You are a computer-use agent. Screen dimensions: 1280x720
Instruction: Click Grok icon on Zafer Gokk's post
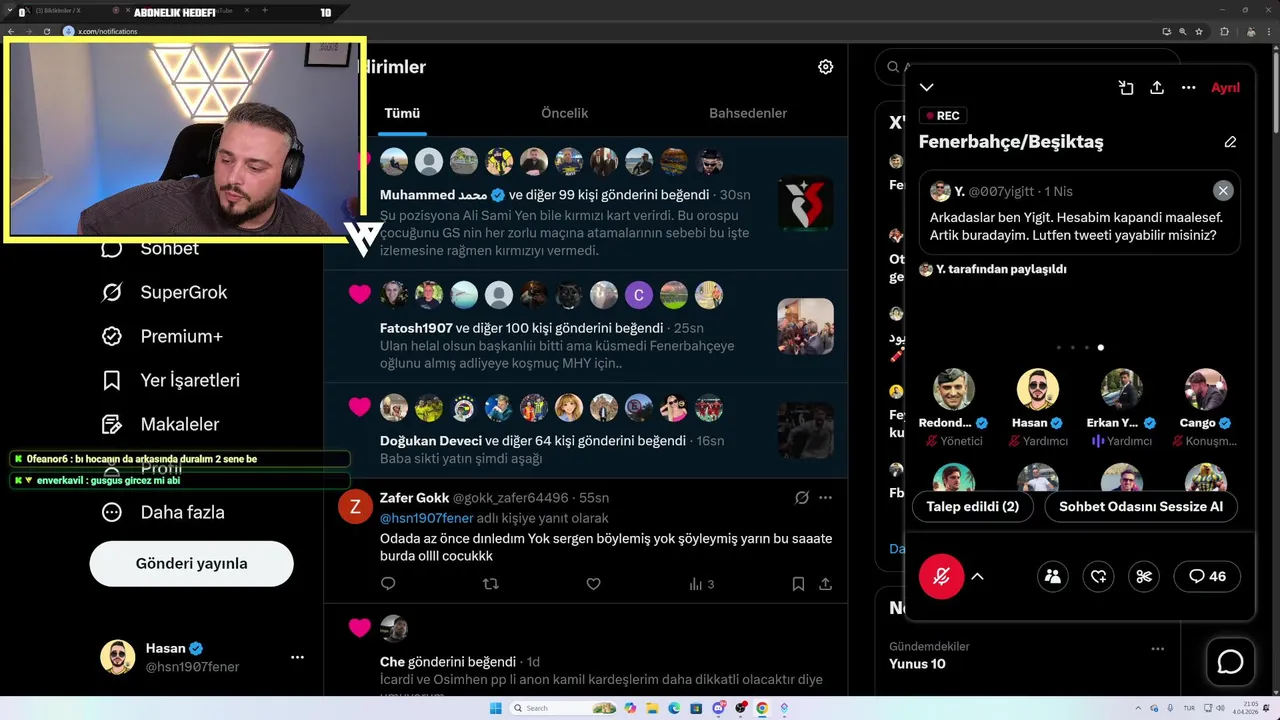tap(801, 497)
